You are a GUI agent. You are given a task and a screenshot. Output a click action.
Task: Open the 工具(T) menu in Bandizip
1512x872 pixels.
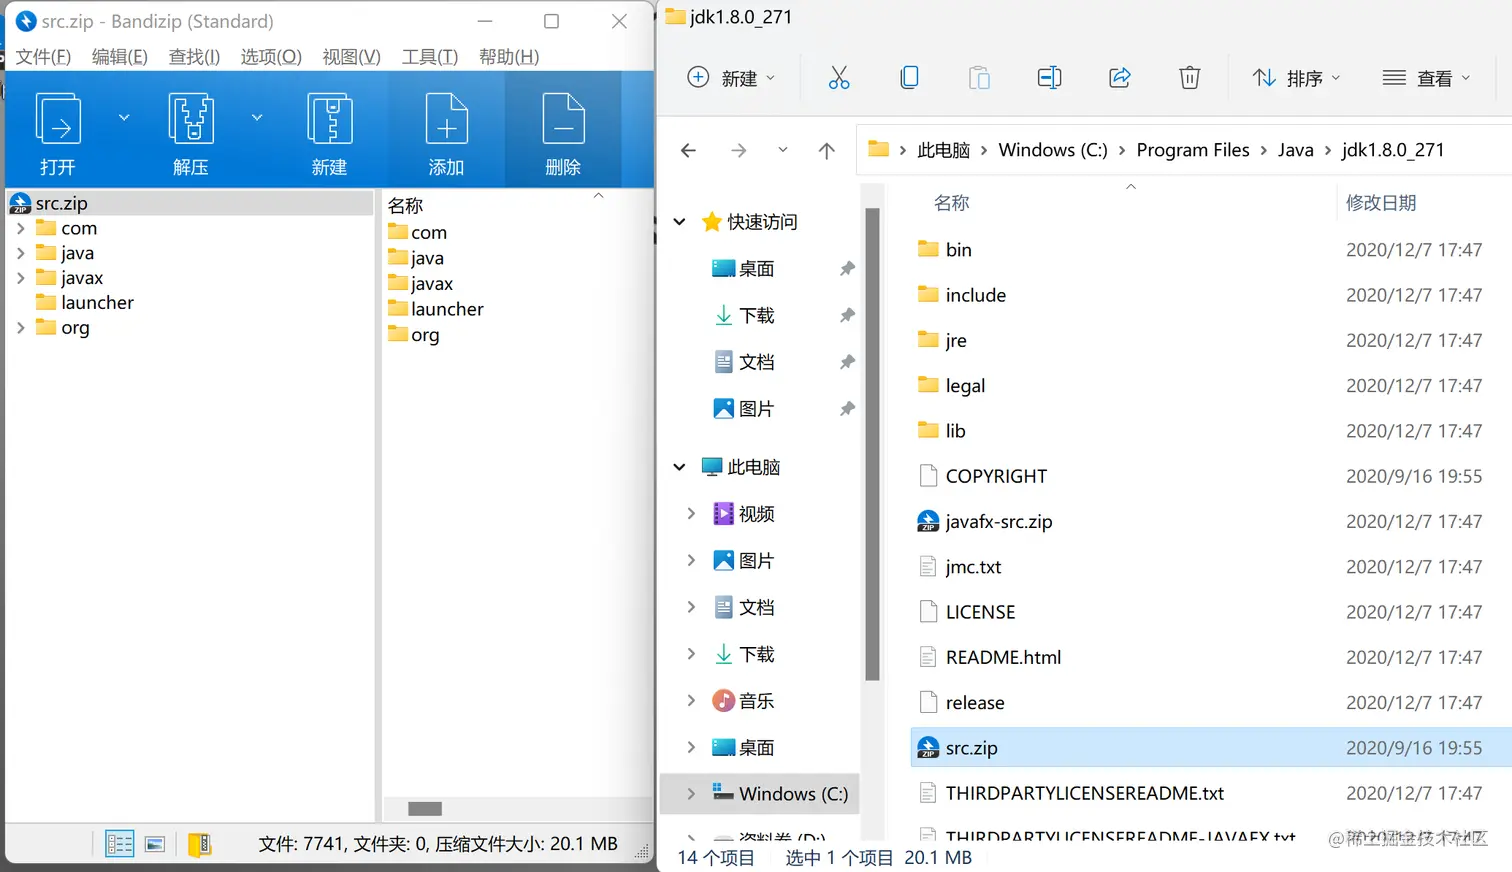430,56
